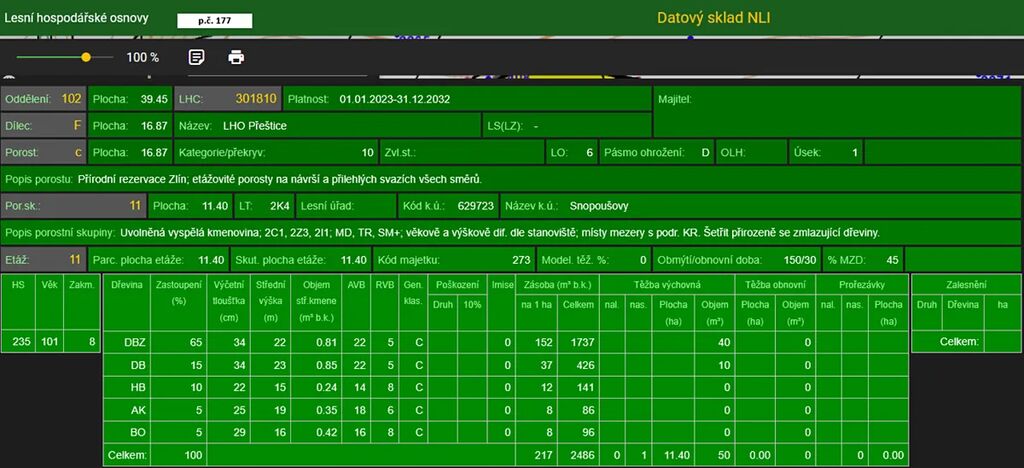Click the 100 % zoom value
Viewport: 1024px width, 468px height.
click(142, 57)
